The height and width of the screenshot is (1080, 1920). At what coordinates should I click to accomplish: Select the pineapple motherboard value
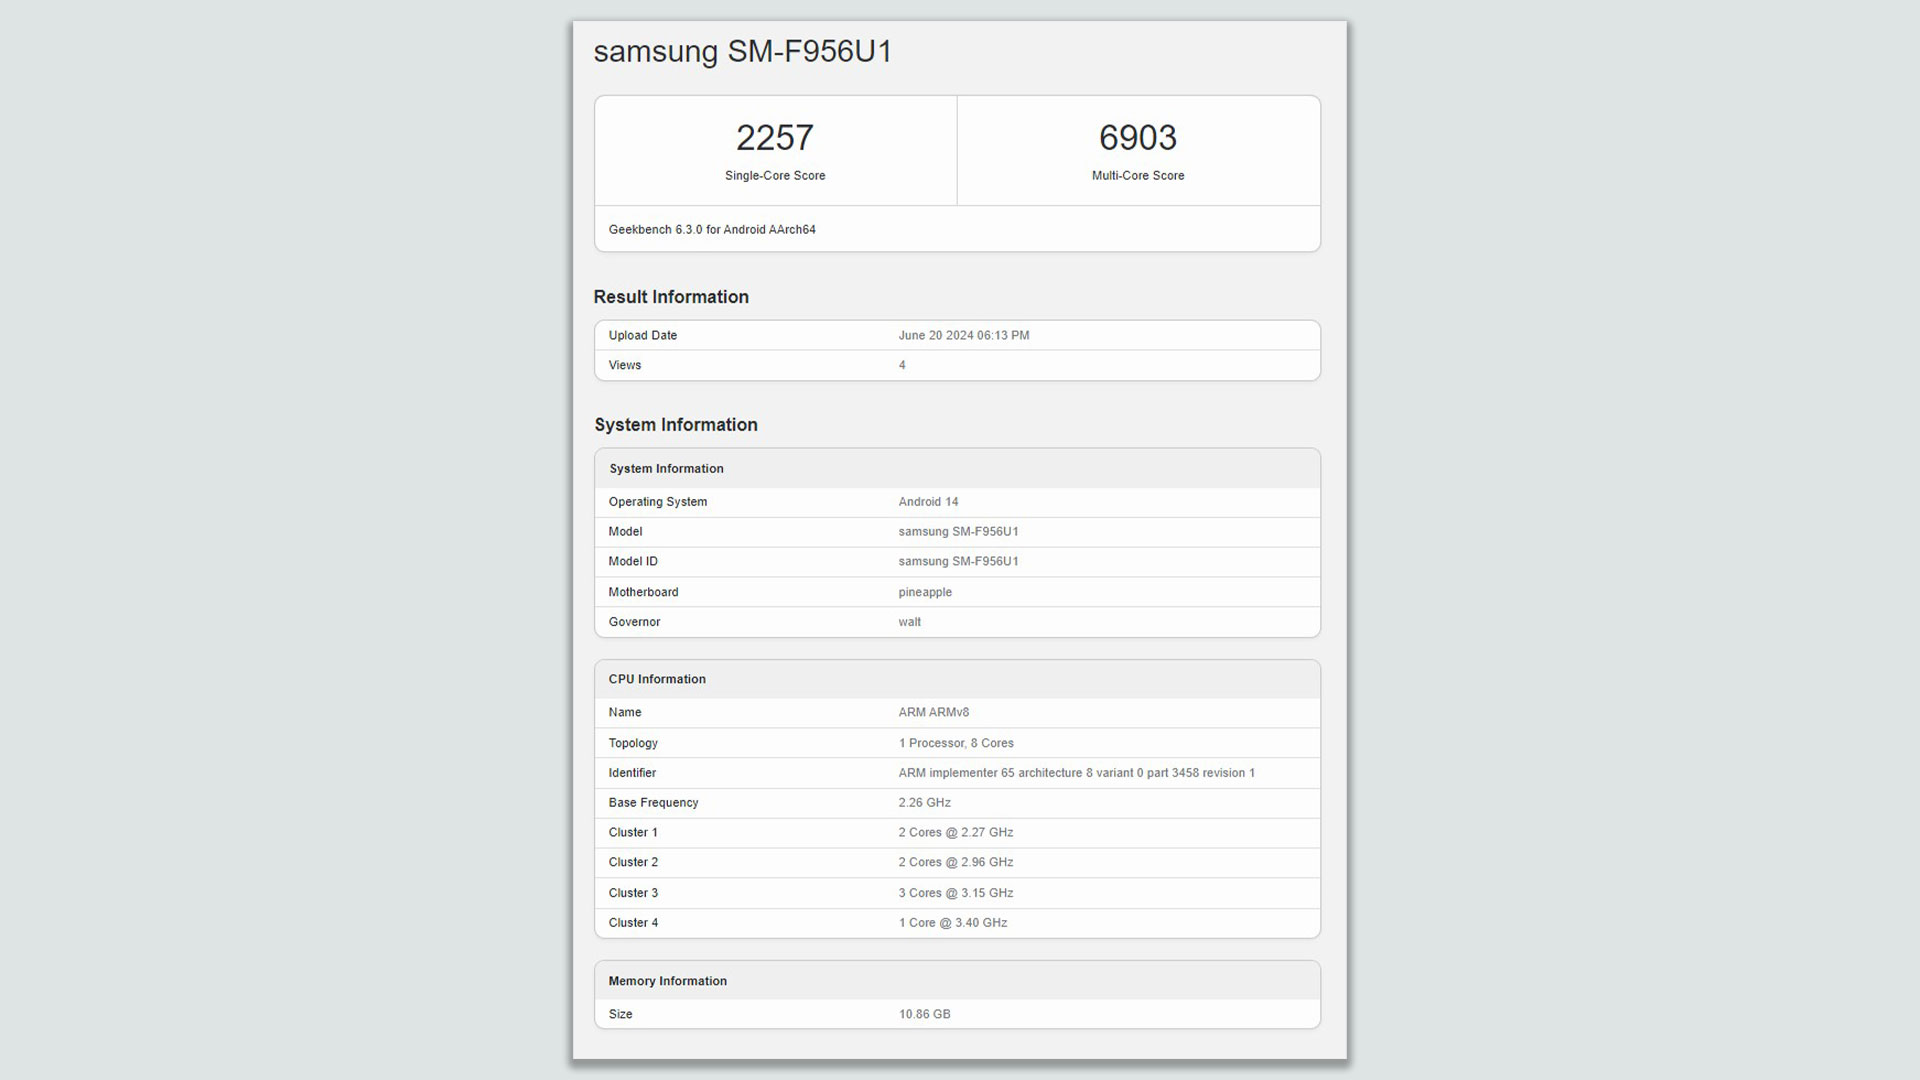(925, 592)
